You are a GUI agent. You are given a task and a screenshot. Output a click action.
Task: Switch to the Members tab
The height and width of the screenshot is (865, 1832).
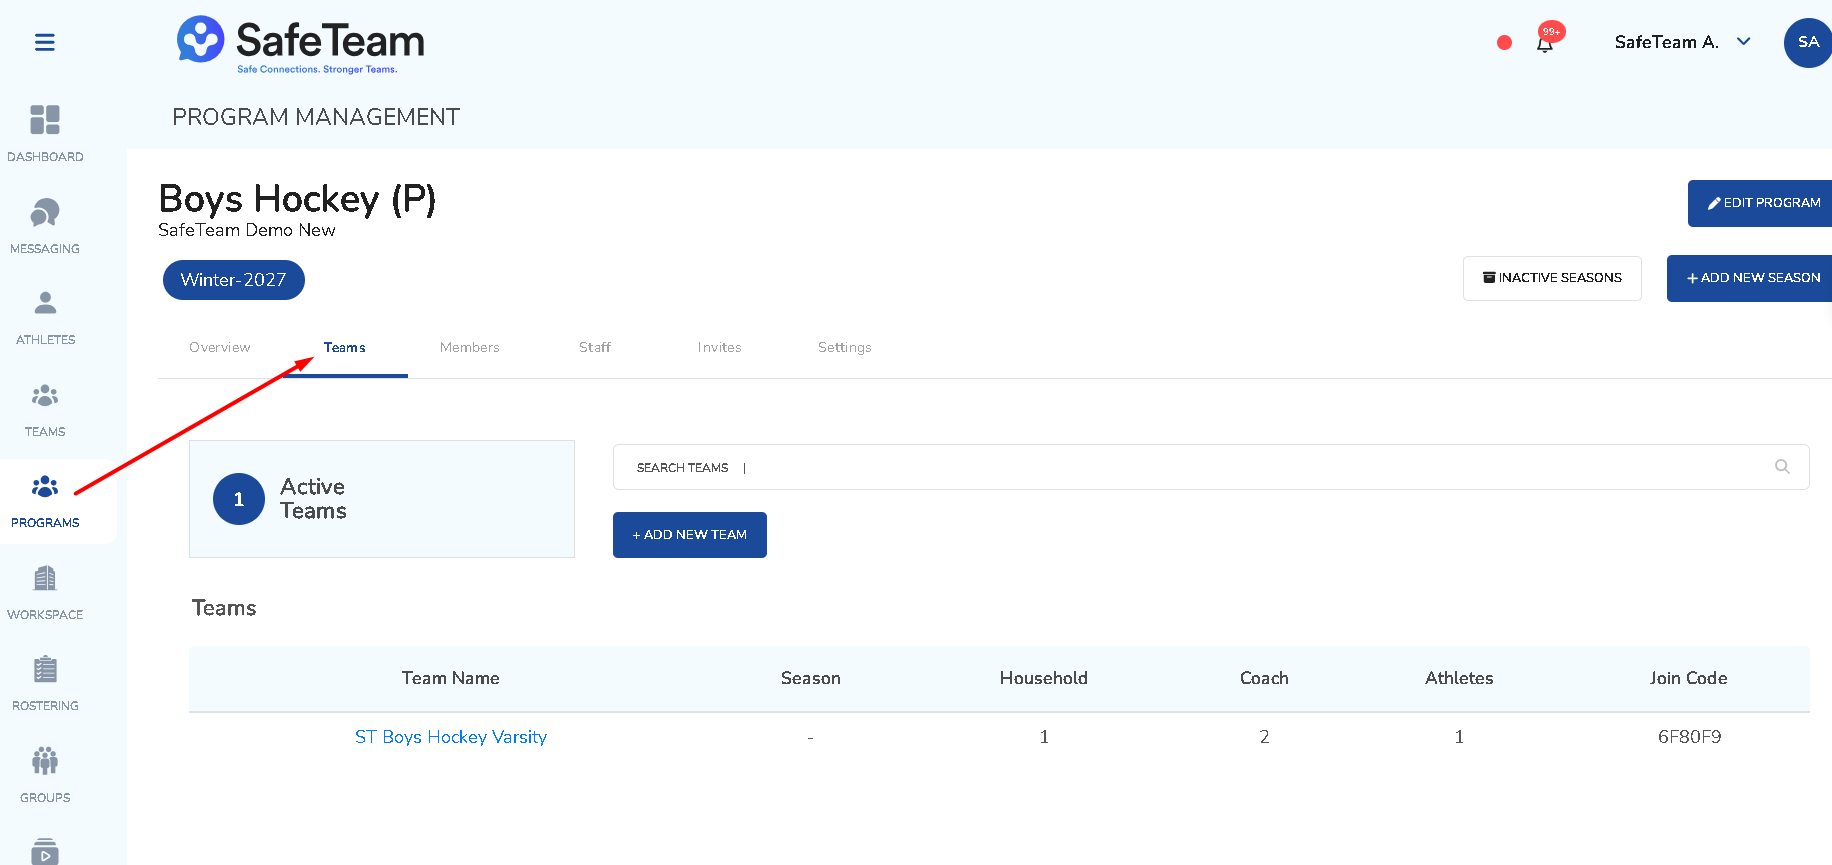coord(469,347)
